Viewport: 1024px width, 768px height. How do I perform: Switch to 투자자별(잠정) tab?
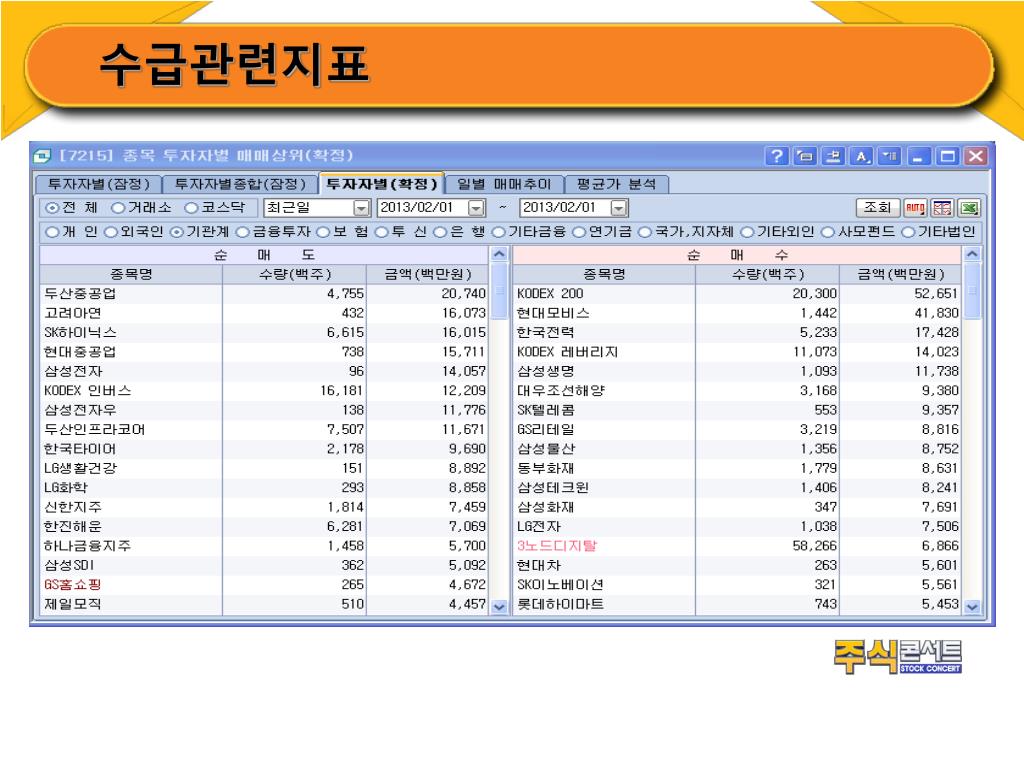[99, 185]
